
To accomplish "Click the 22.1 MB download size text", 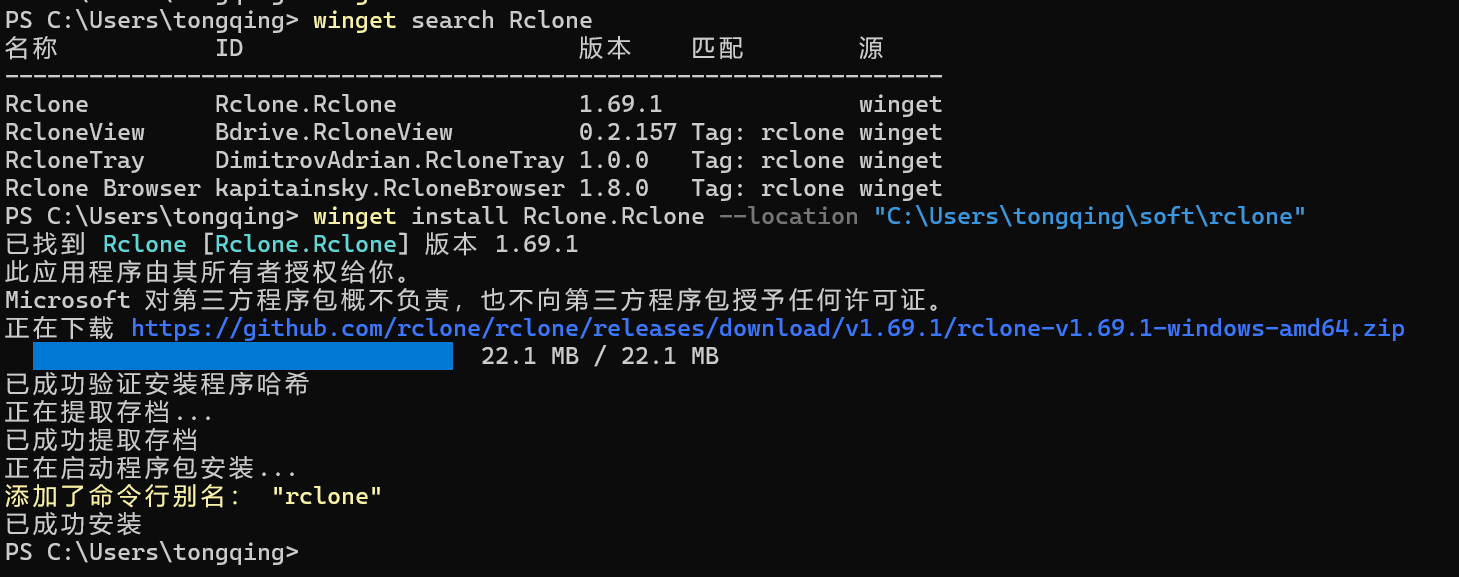I will [600, 356].
